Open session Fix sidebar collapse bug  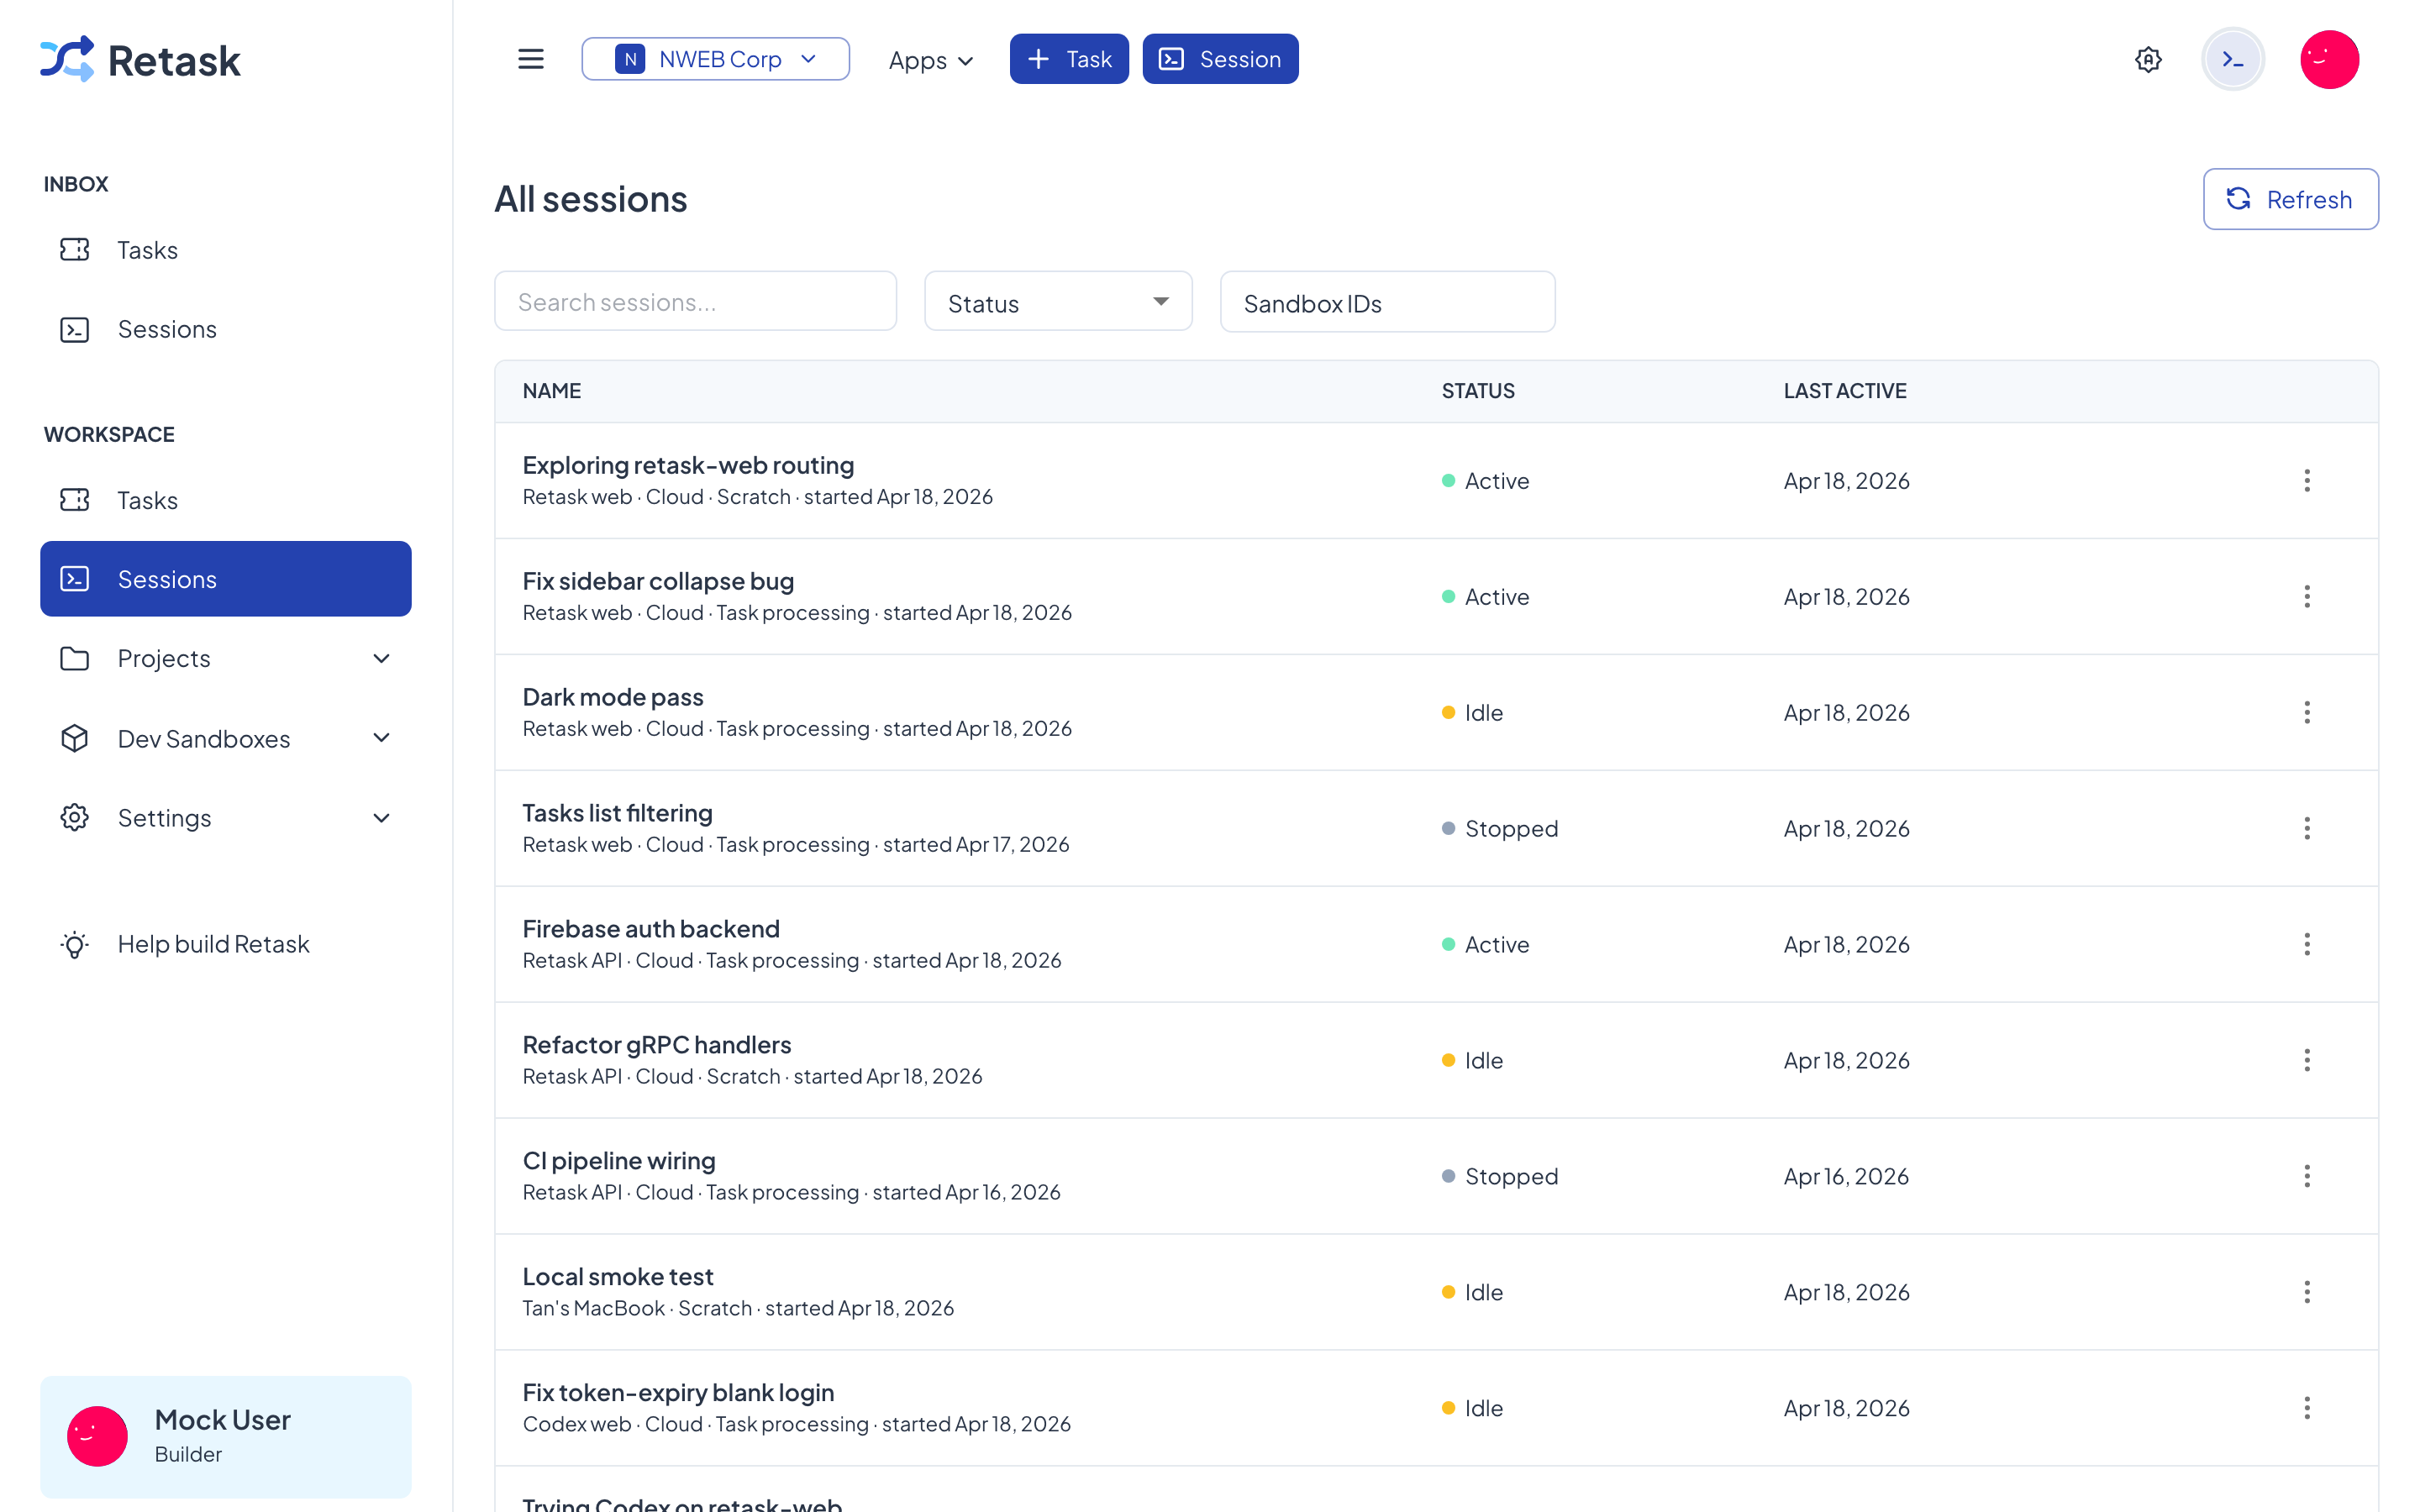(x=658, y=581)
